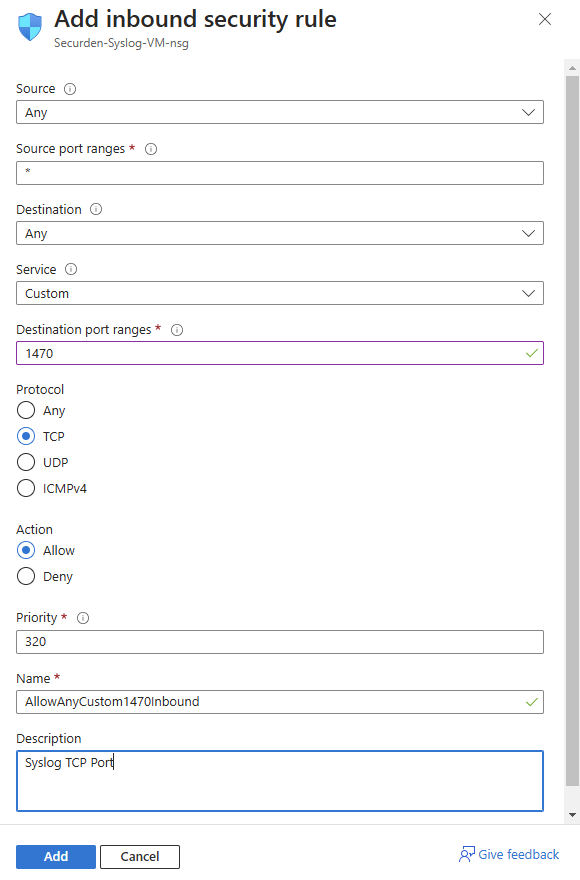The image size is (580, 880).
Task: Click the Service info icon
Action: (x=71, y=269)
